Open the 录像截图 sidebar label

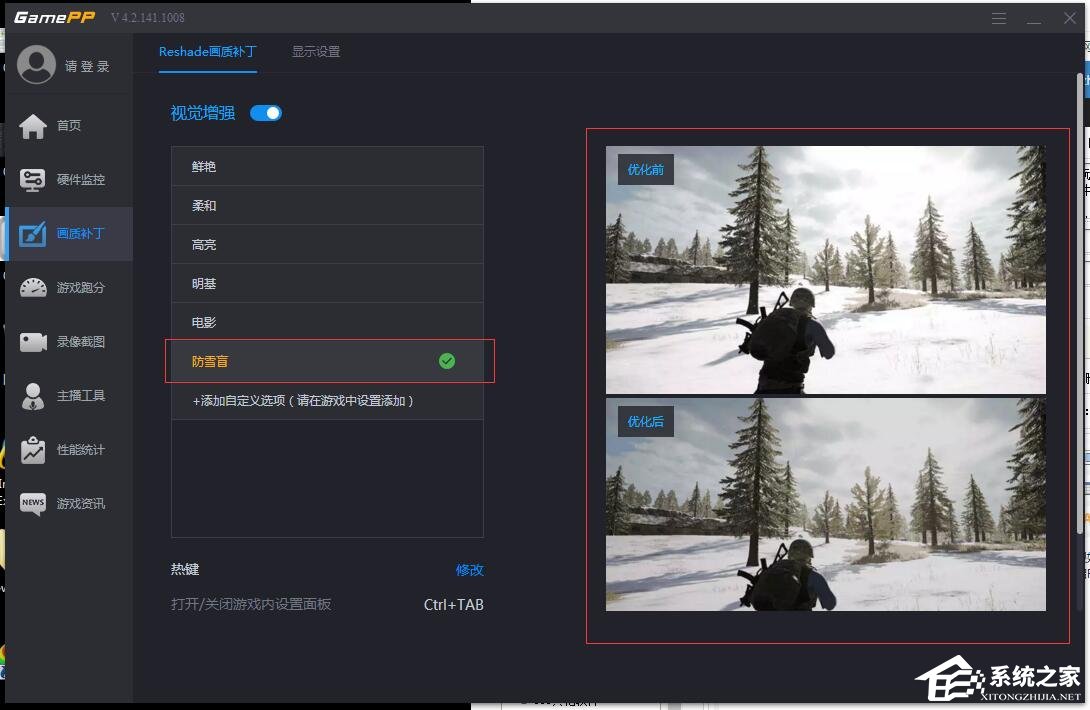tap(81, 341)
